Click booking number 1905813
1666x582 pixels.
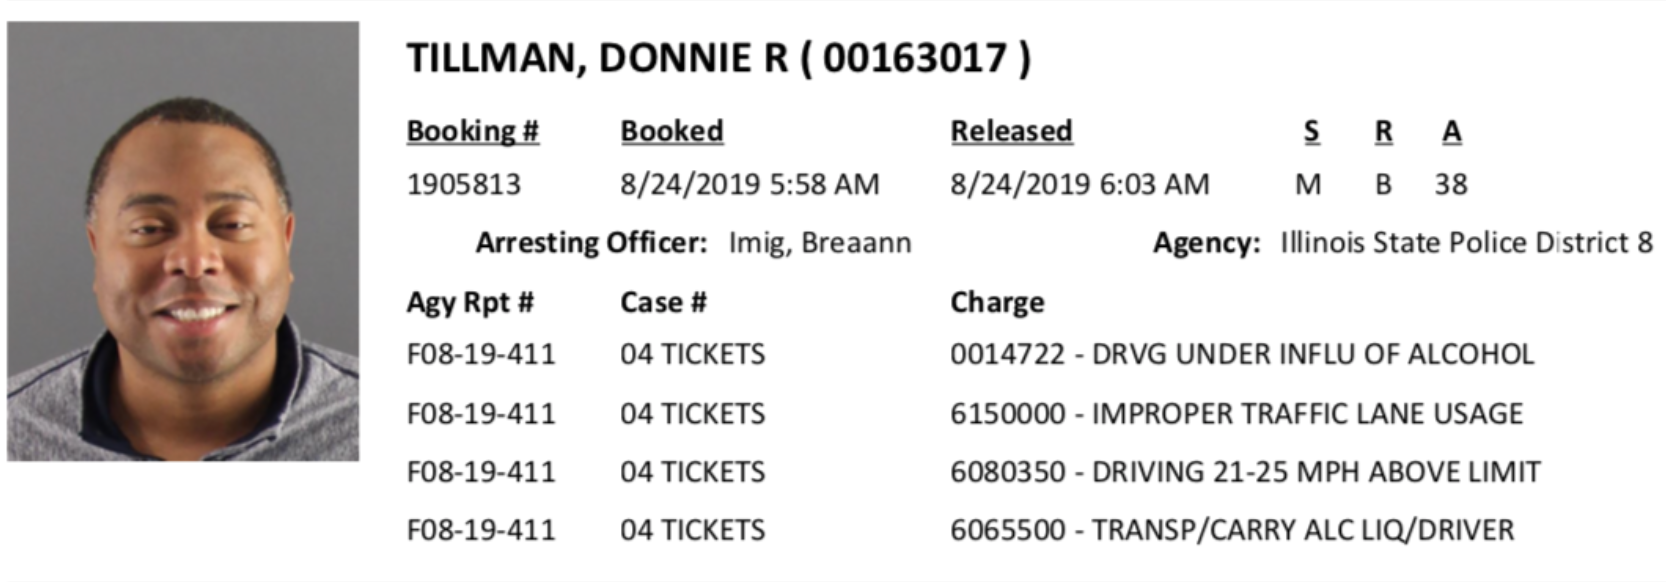(463, 184)
